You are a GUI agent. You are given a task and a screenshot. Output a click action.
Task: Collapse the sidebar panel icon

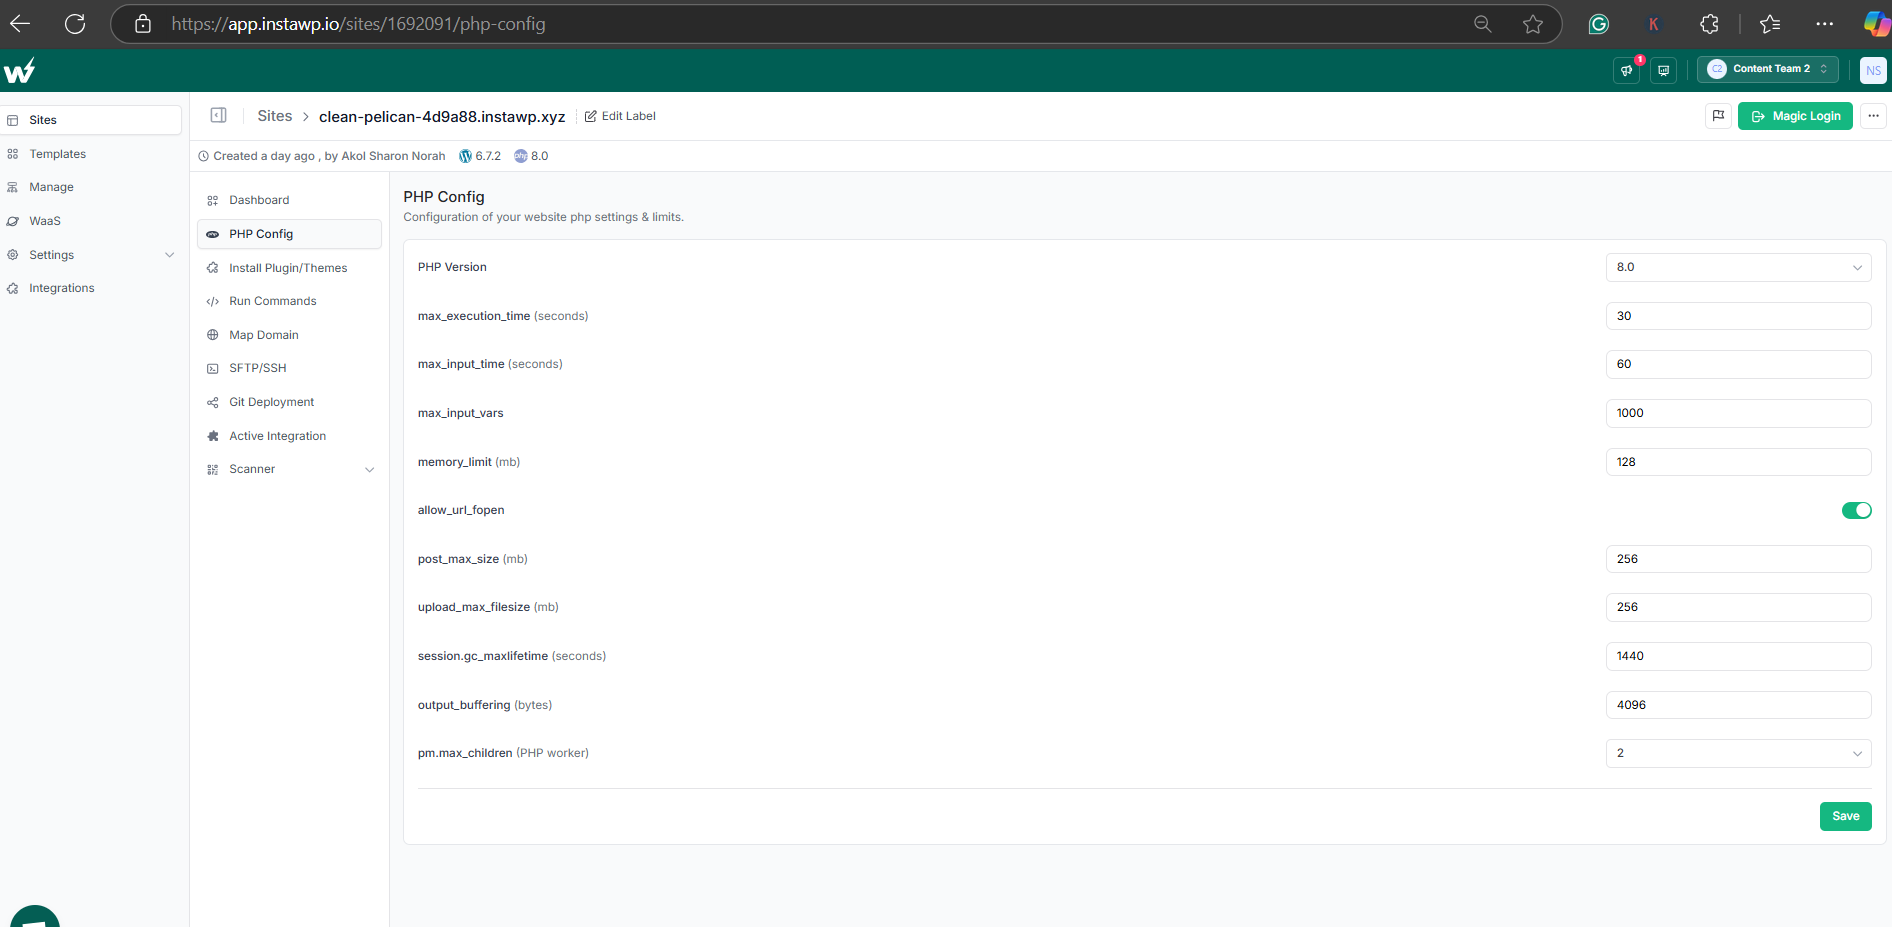pos(218,115)
